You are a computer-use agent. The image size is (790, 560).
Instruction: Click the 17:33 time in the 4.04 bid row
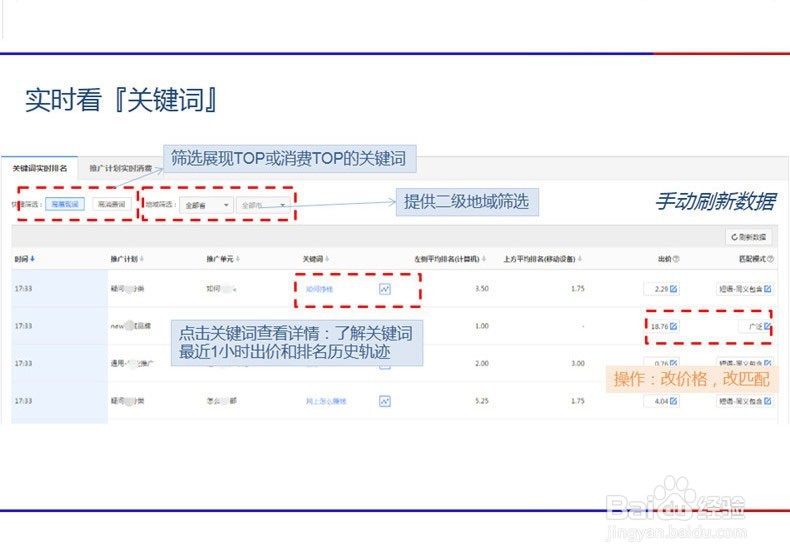23,401
